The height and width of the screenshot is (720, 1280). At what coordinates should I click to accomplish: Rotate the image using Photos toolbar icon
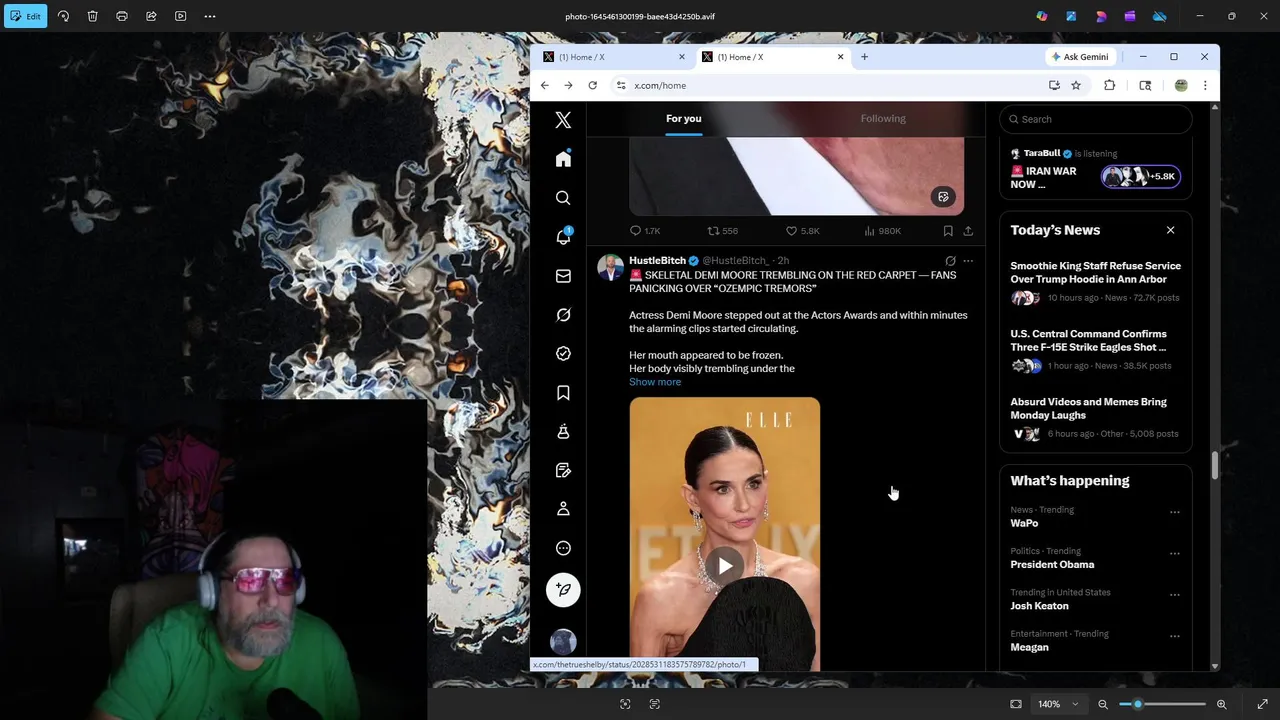pyautogui.click(x=63, y=16)
